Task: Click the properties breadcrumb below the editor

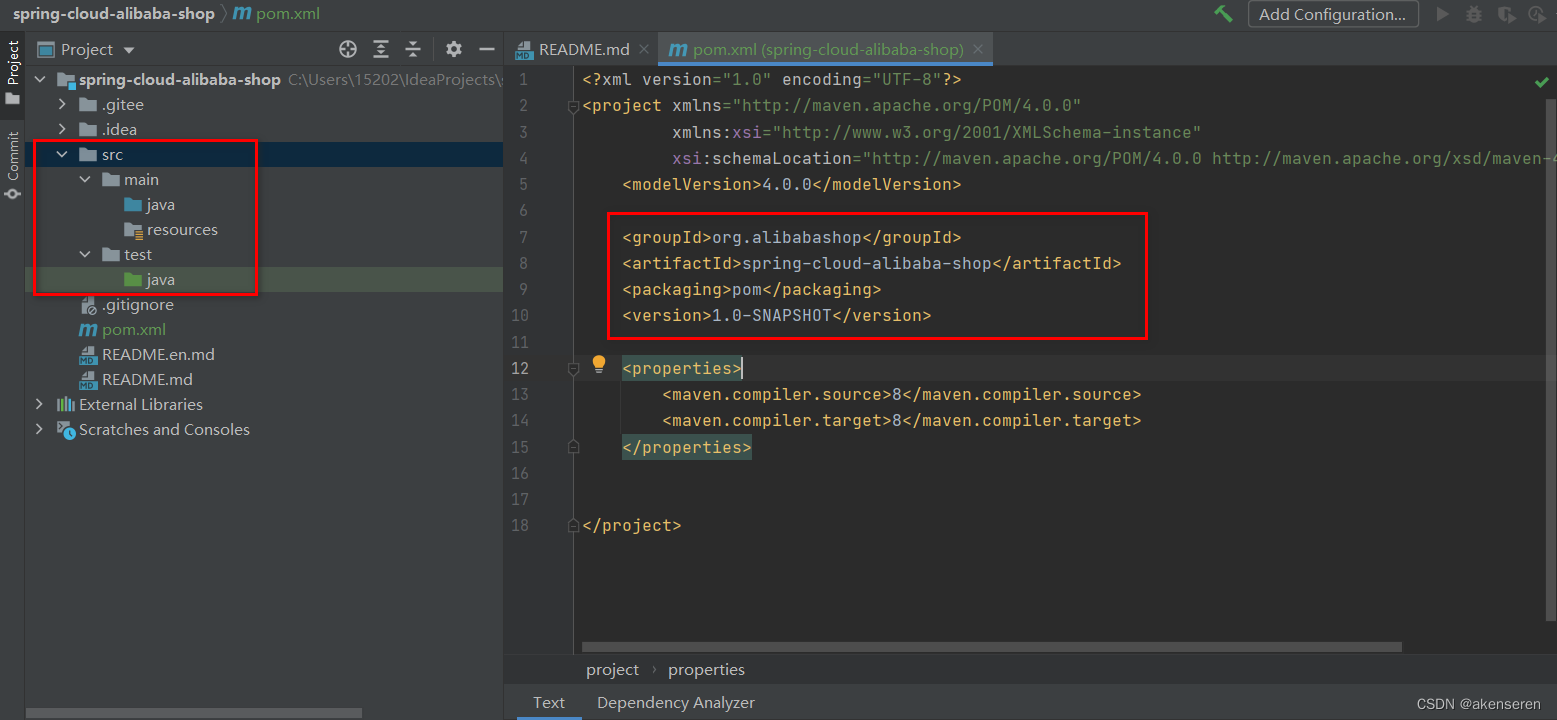Action: 706,670
